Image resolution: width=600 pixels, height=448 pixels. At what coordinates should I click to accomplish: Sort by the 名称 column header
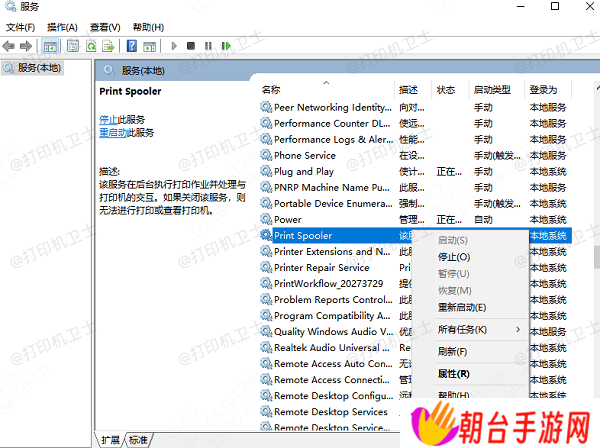tap(271, 90)
